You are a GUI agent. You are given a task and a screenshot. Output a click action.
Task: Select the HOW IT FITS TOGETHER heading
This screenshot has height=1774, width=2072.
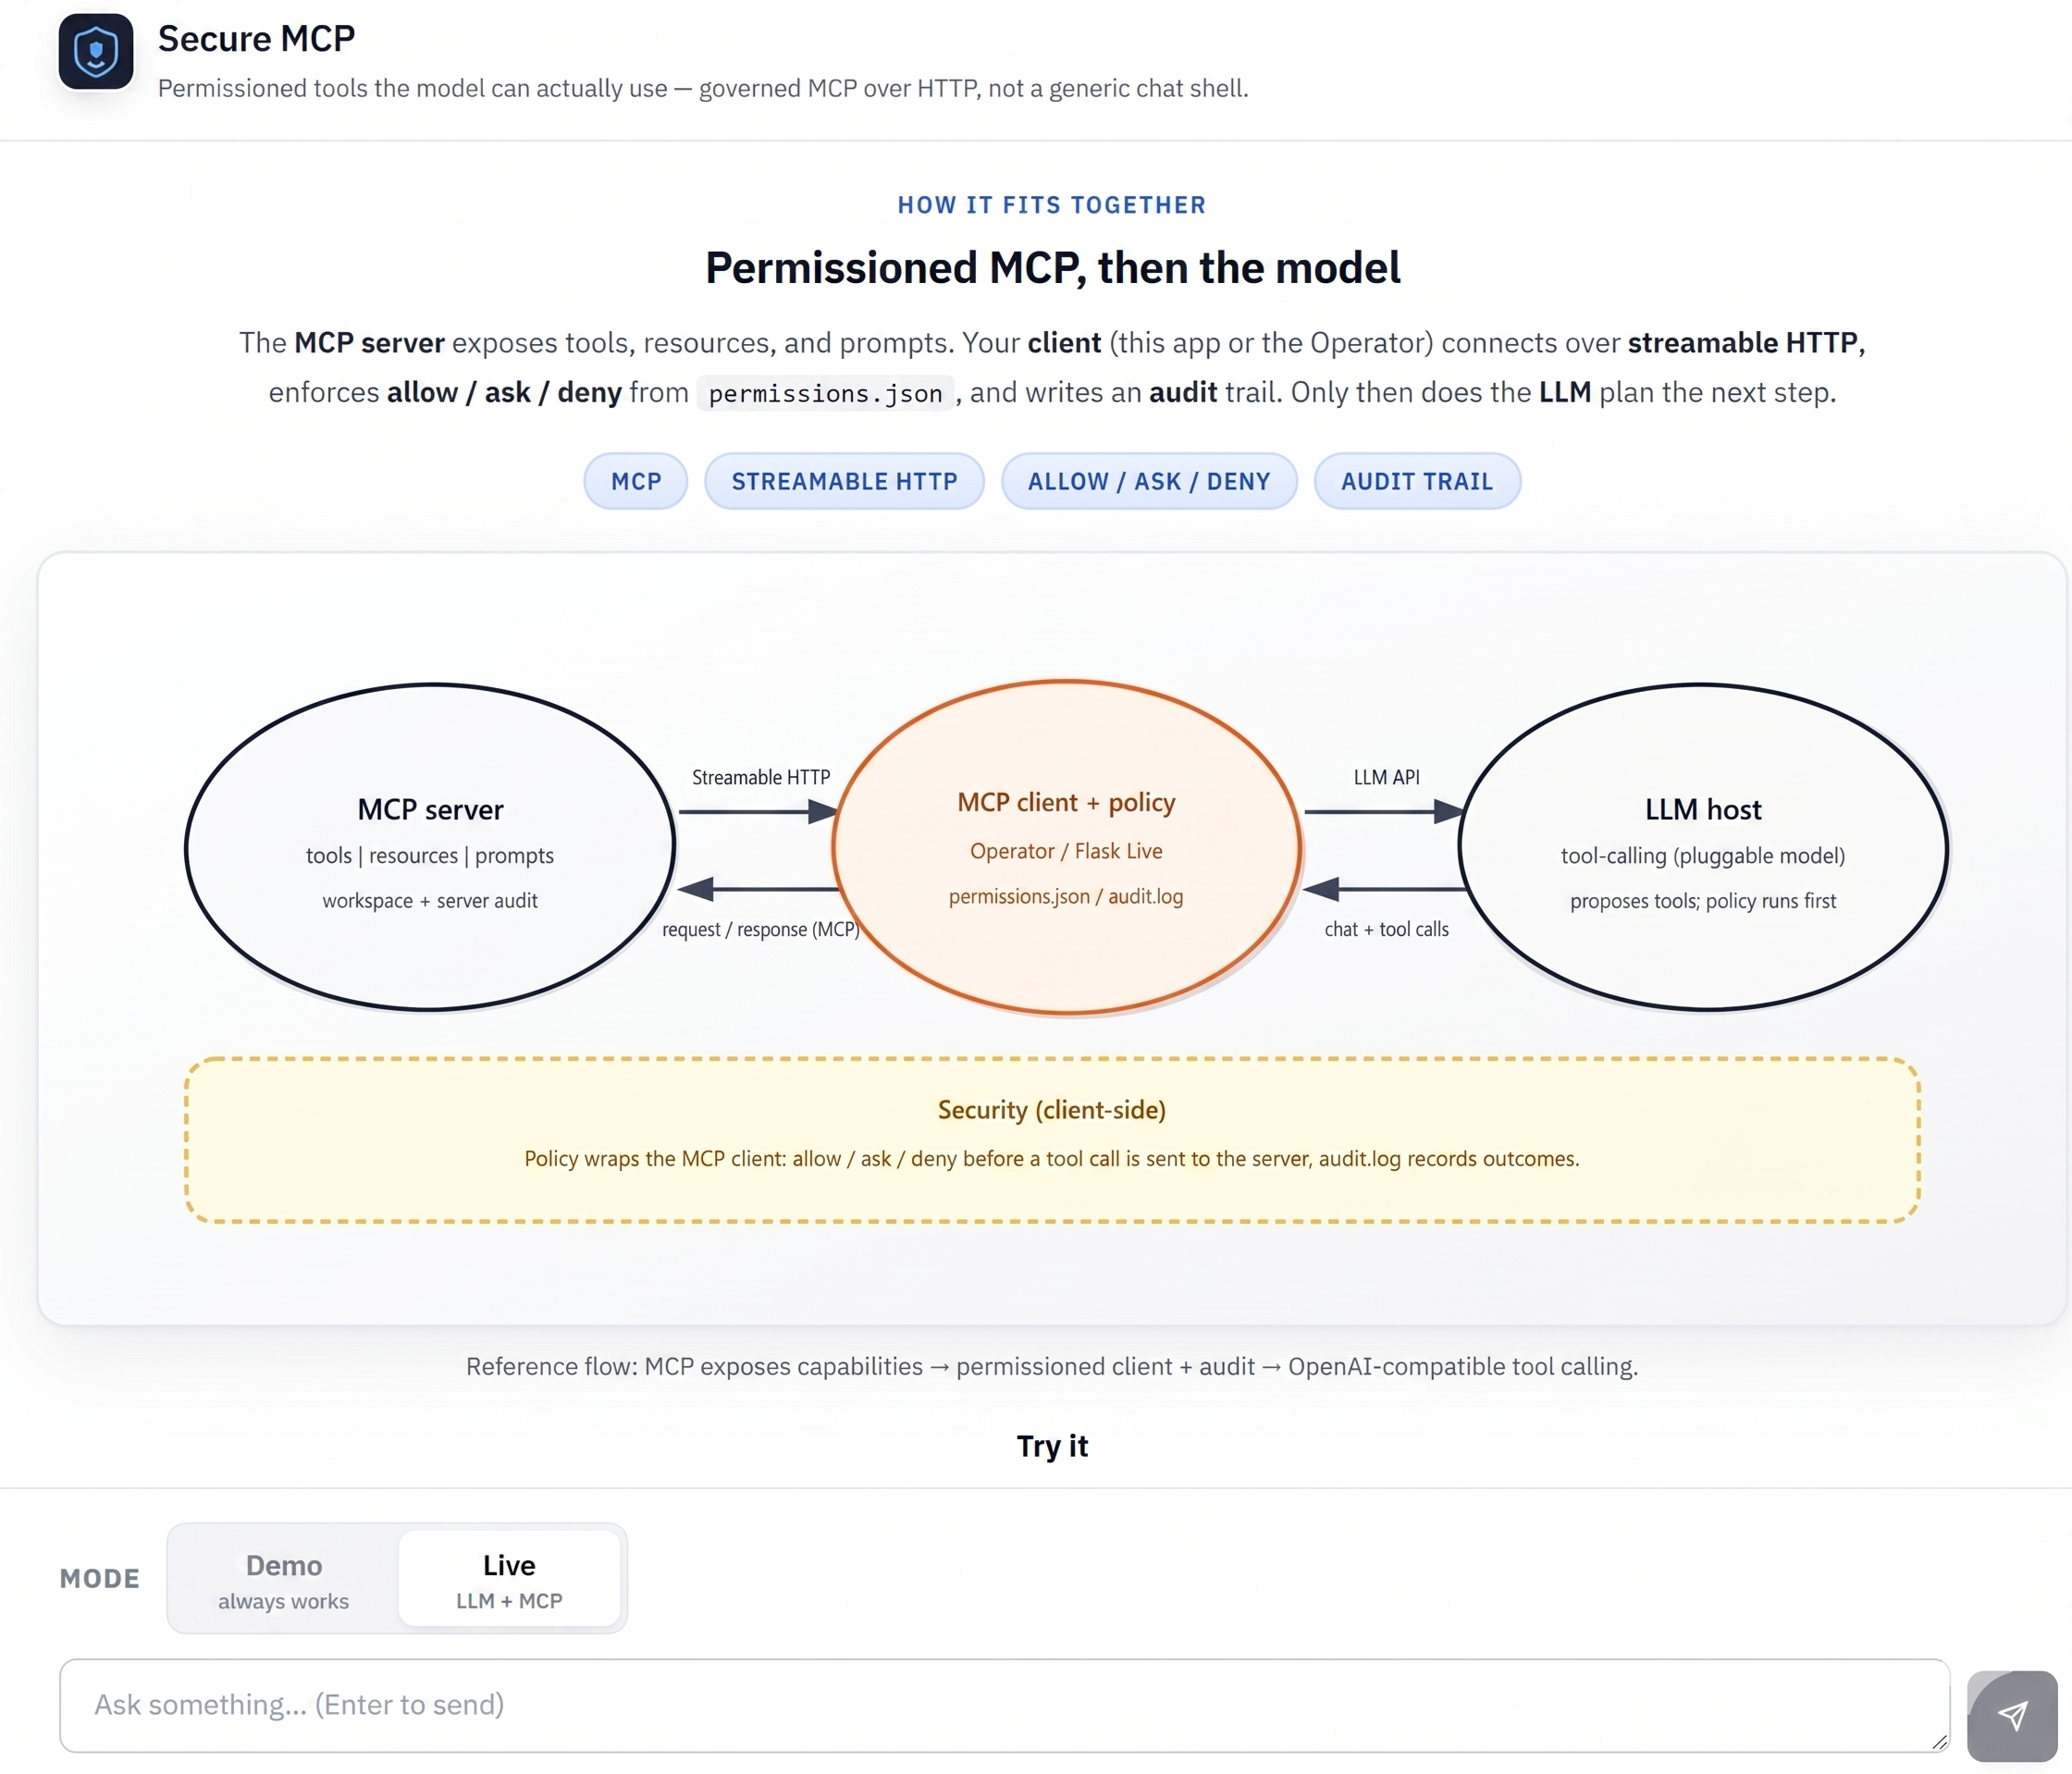click(1051, 204)
